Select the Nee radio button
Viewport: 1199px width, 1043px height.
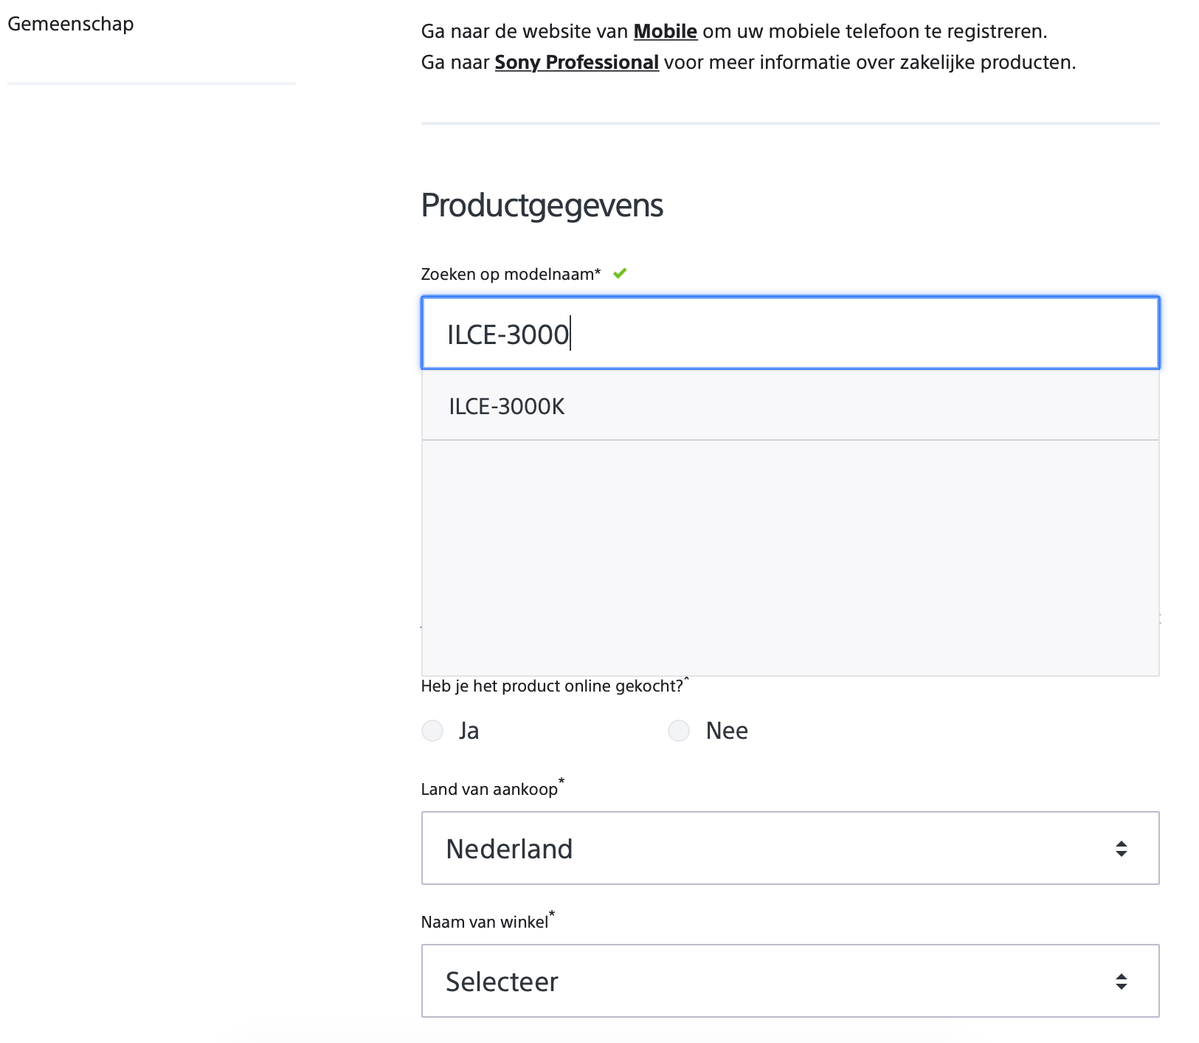click(x=679, y=731)
